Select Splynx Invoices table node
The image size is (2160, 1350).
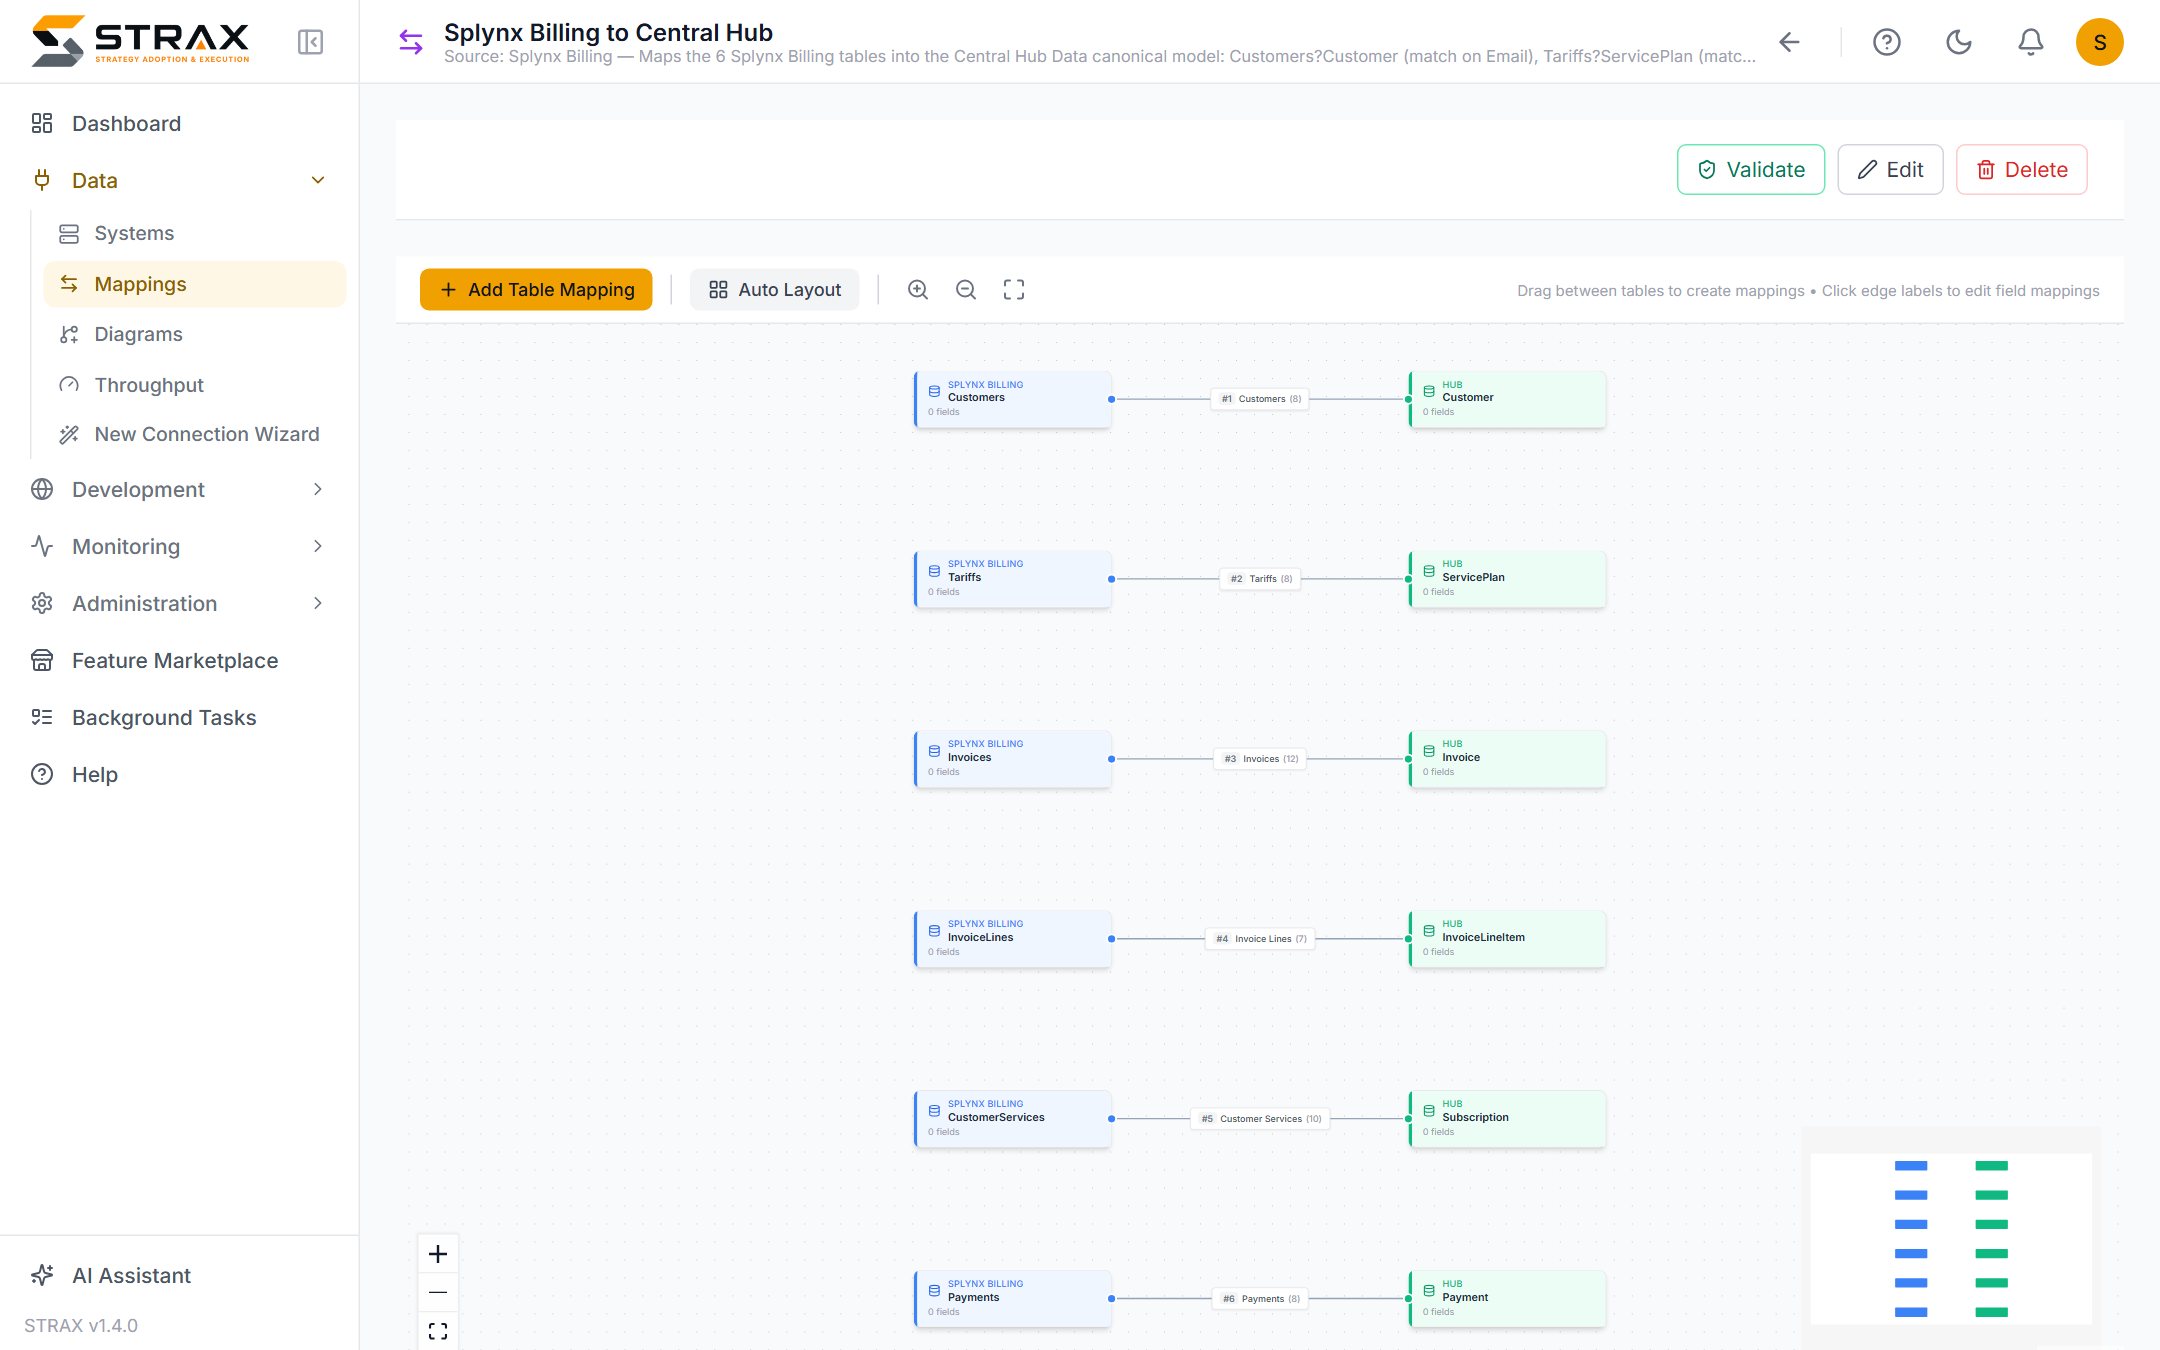(x=1012, y=759)
